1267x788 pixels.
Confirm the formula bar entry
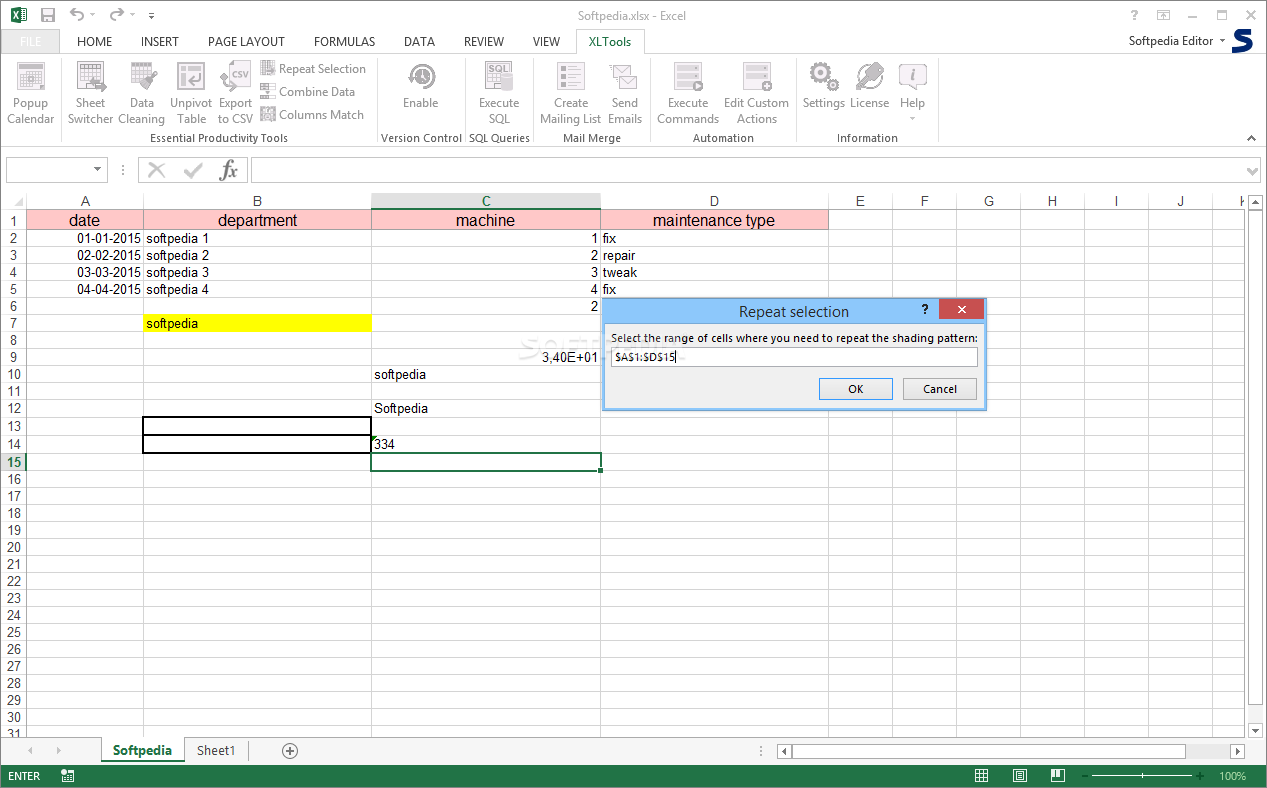point(193,170)
